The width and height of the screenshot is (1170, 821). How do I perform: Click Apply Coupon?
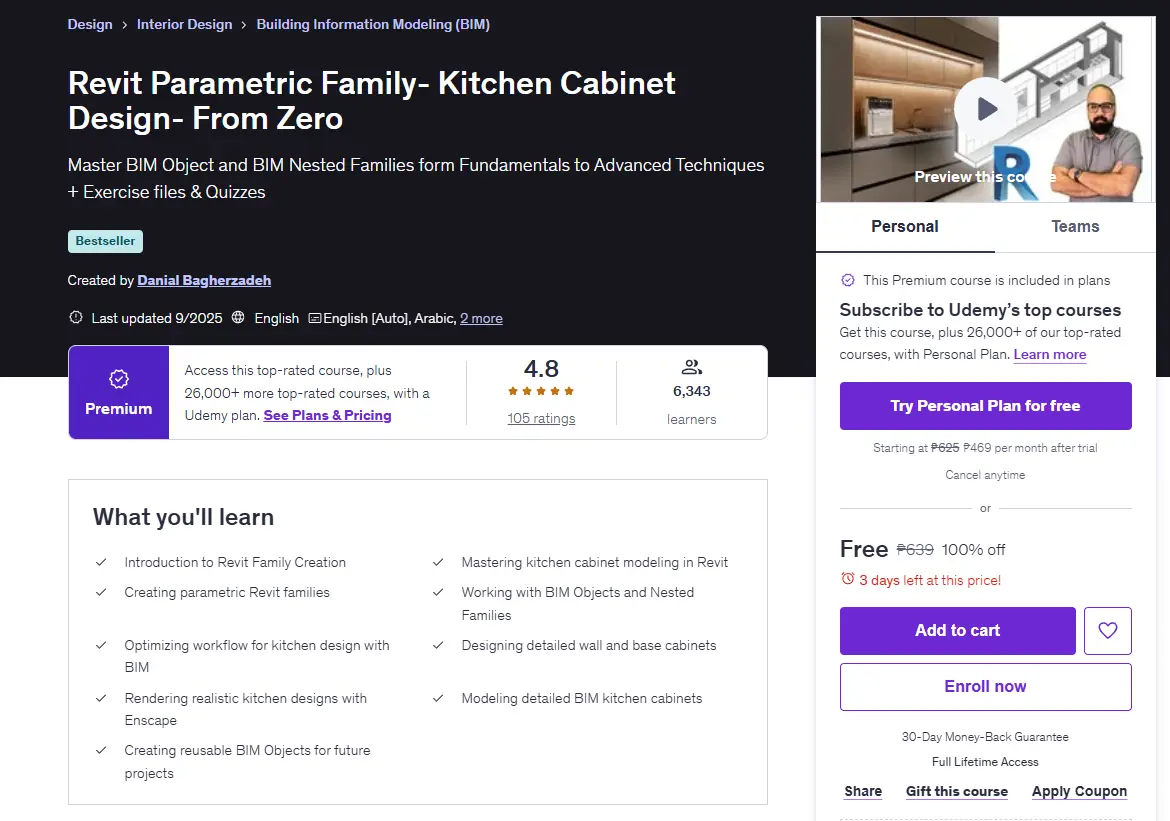point(1079,791)
